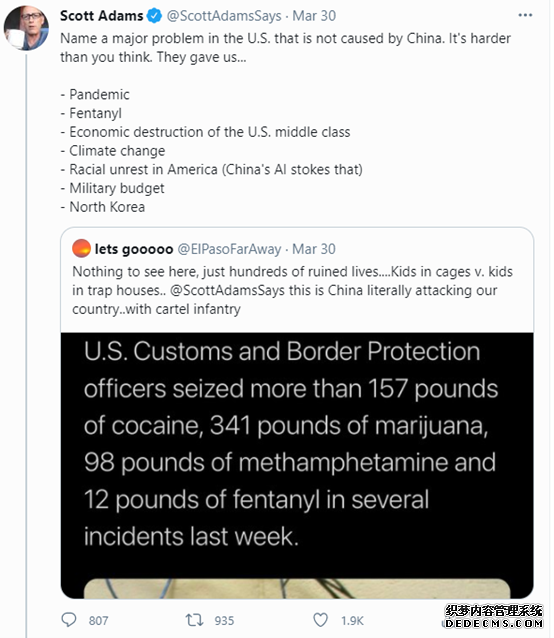Open the @ElPasoFarAway handle

coord(229,249)
